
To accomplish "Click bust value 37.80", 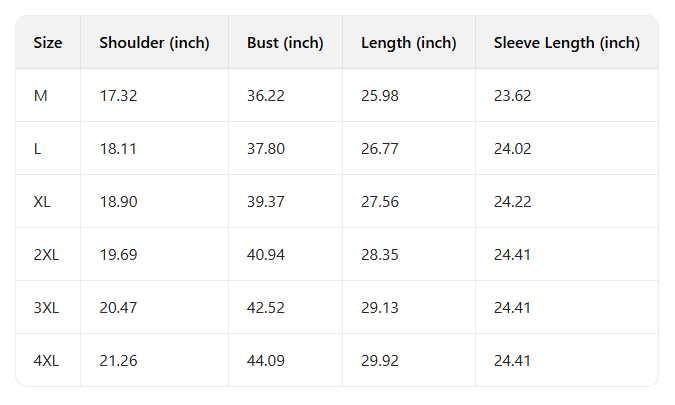I will pos(266,149).
